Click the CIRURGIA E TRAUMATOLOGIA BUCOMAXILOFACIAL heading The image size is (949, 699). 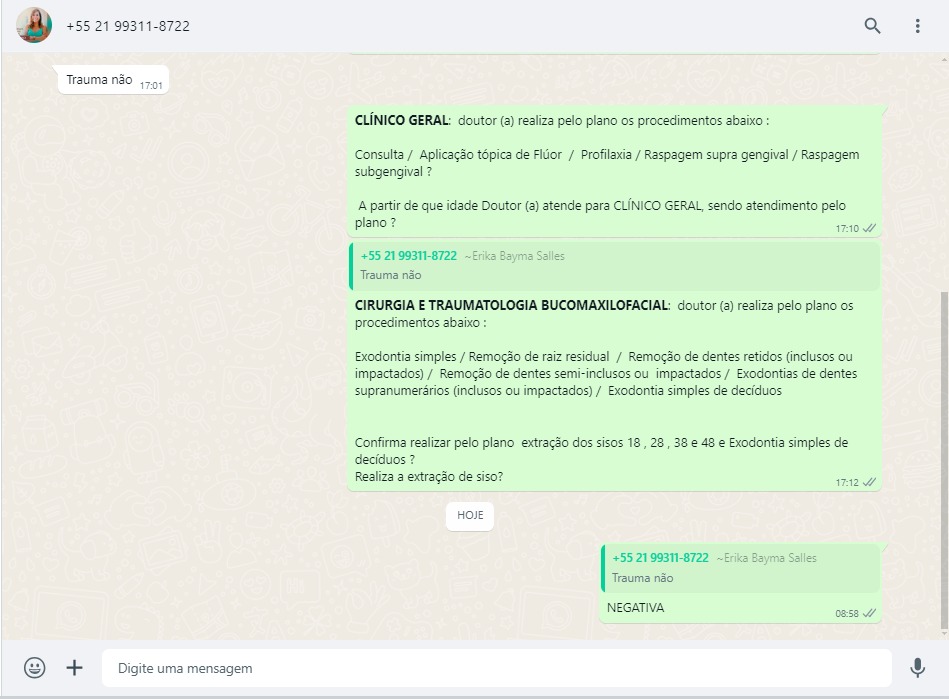tap(512, 306)
